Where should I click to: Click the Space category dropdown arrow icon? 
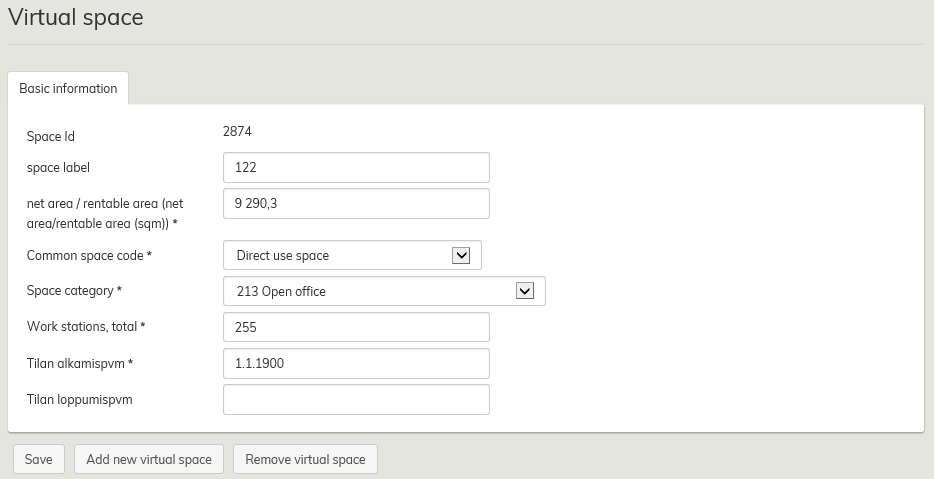point(525,291)
